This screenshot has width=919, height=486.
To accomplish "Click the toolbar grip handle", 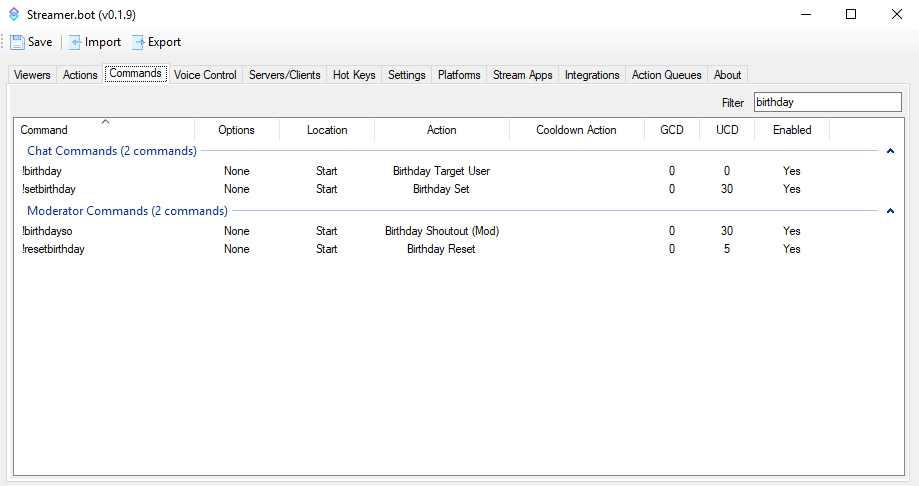I will [x=3, y=42].
